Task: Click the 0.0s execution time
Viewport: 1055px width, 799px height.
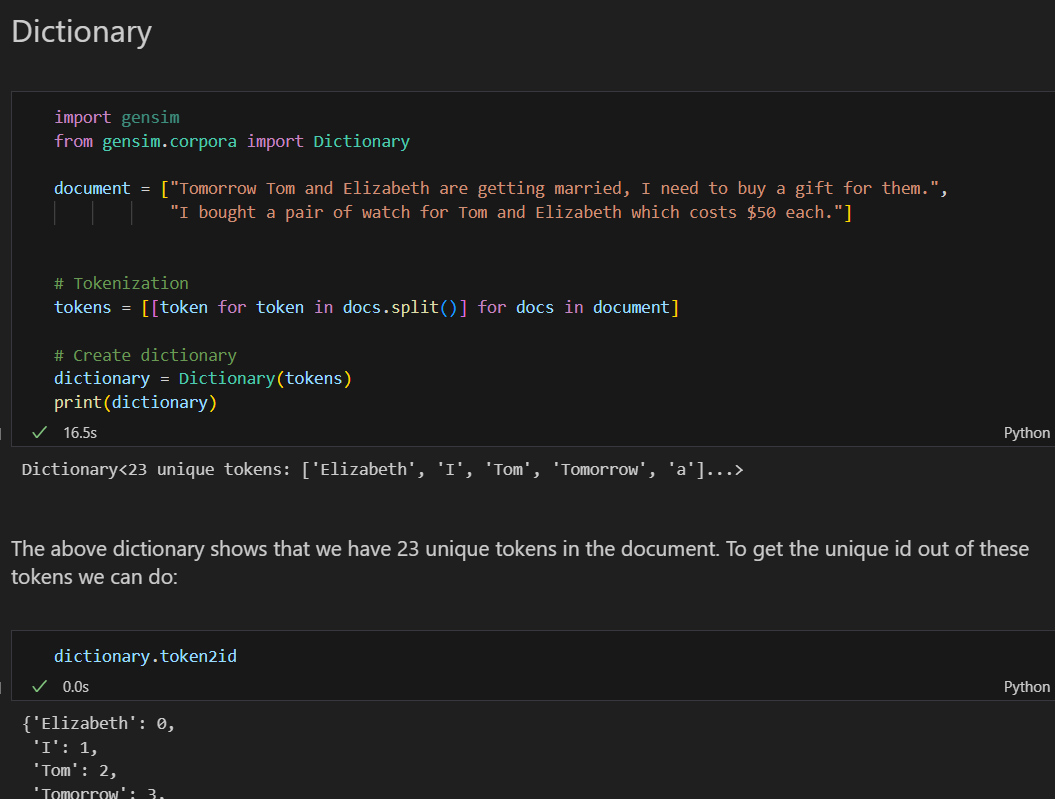Action: click(x=76, y=687)
